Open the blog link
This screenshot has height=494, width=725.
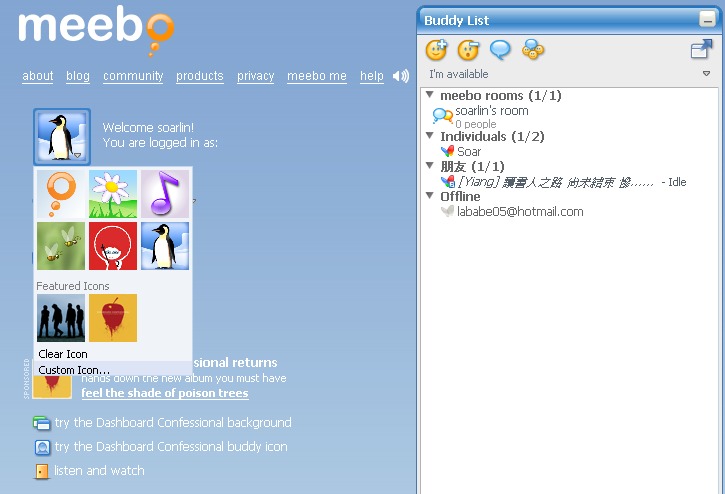78,76
